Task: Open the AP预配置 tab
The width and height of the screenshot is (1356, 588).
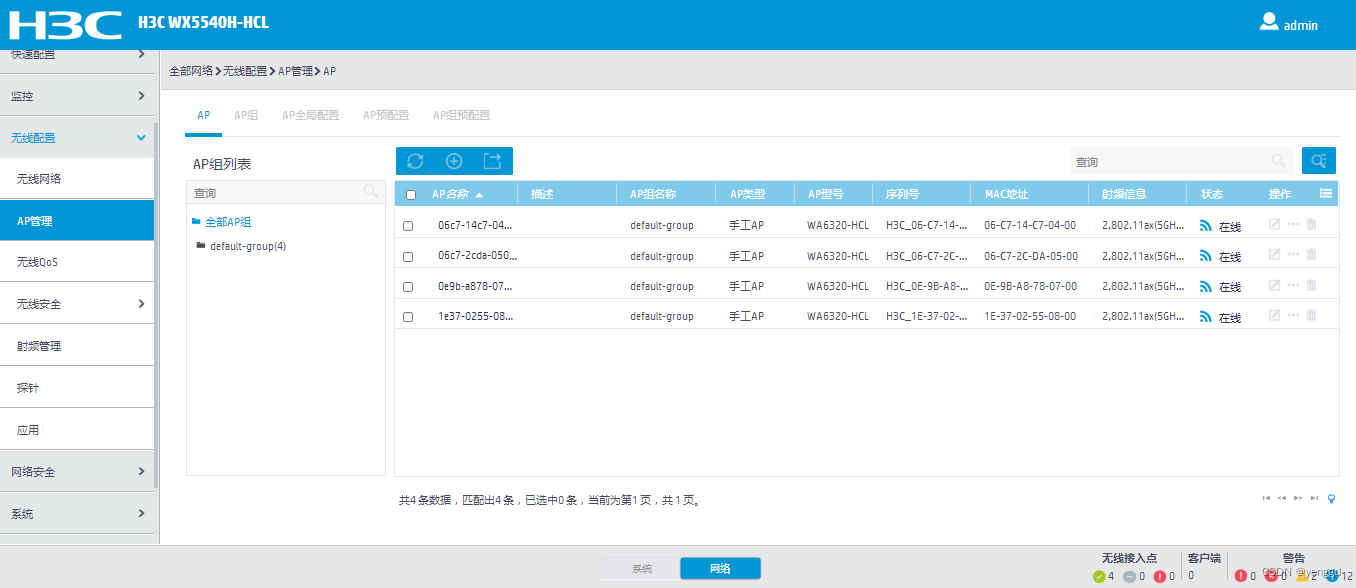Action: pos(385,114)
